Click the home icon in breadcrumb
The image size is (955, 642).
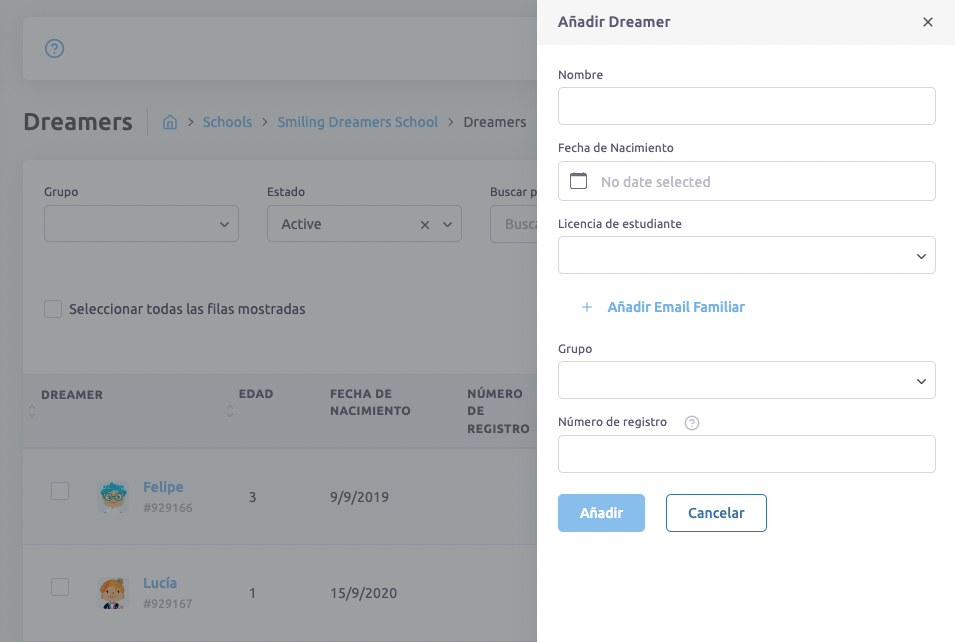tap(170, 122)
